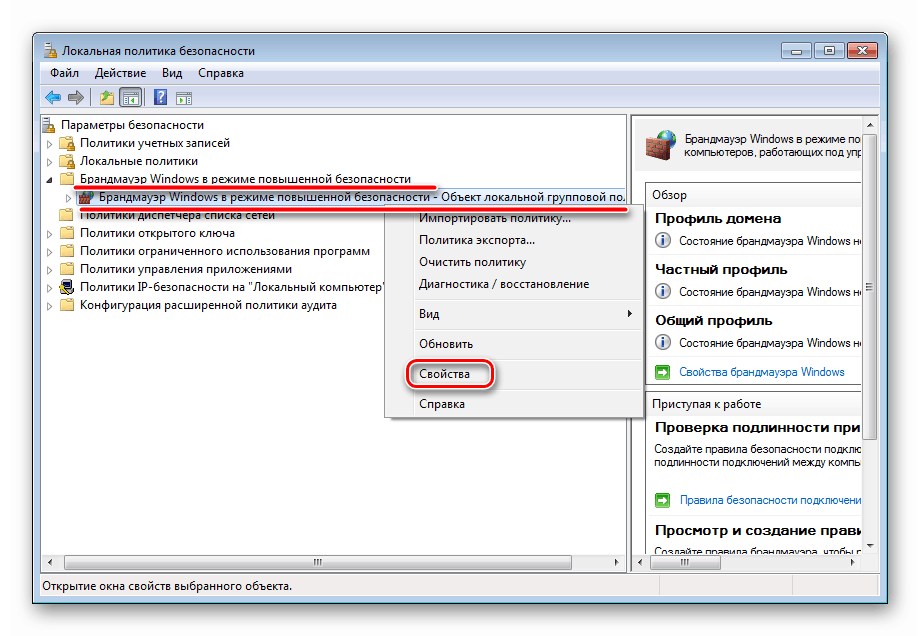Open the Действие menu
The width and height of the screenshot is (920, 636).
coord(120,72)
